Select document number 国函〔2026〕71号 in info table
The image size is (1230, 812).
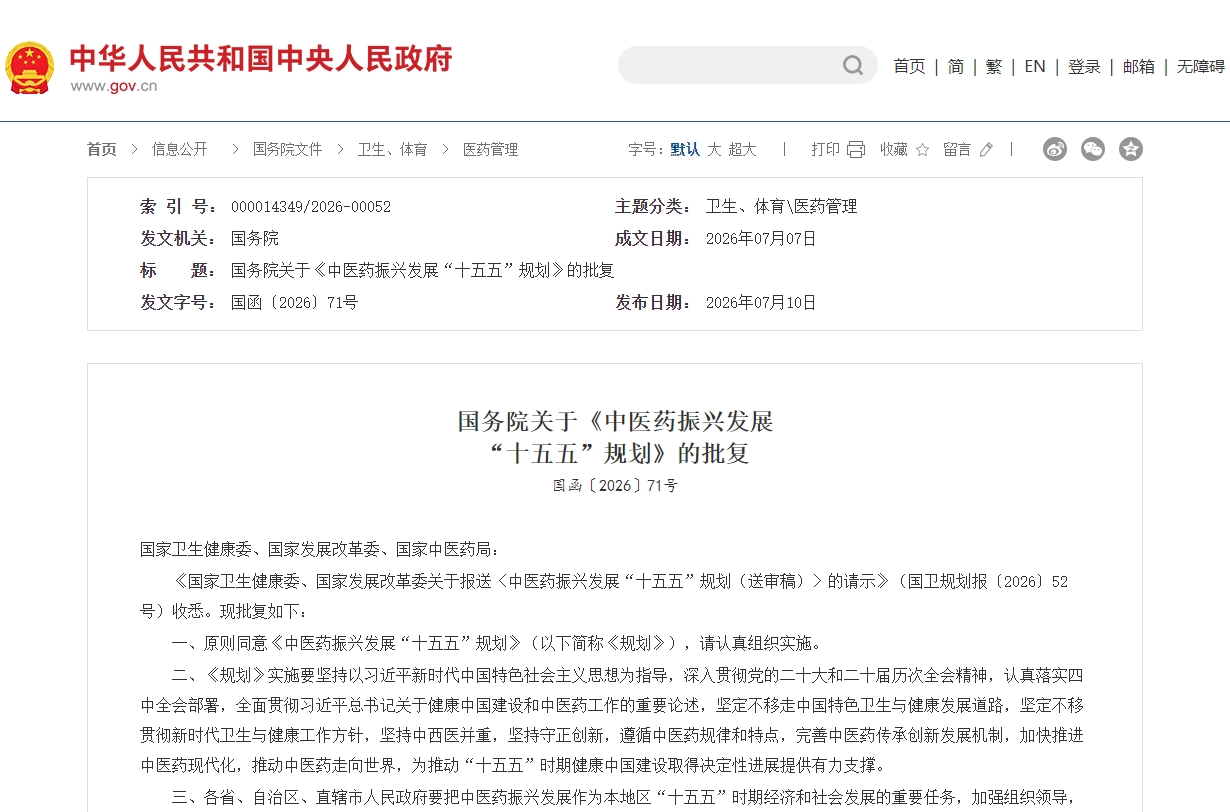pos(294,303)
